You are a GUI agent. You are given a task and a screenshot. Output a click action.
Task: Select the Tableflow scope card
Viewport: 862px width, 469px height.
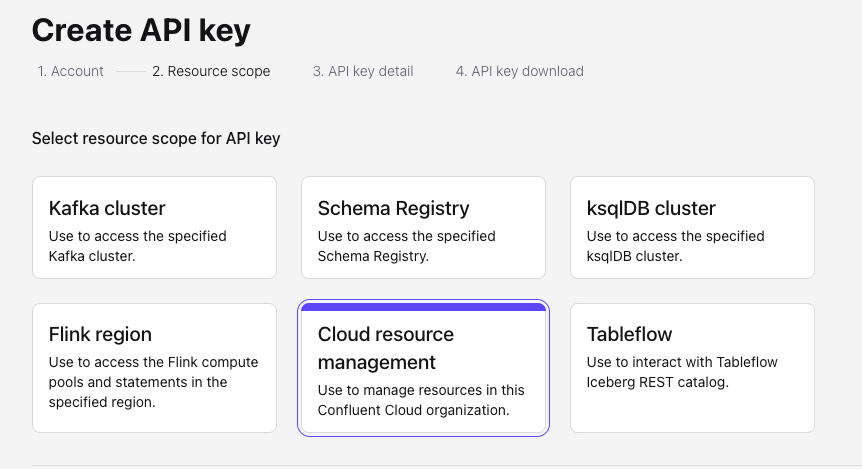pos(692,367)
